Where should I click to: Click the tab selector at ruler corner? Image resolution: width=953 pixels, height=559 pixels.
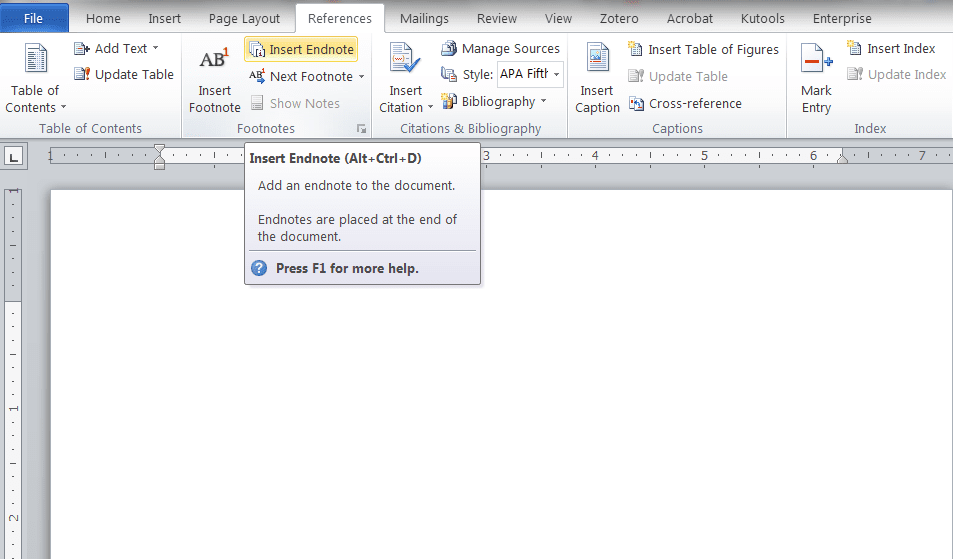(14, 156)
